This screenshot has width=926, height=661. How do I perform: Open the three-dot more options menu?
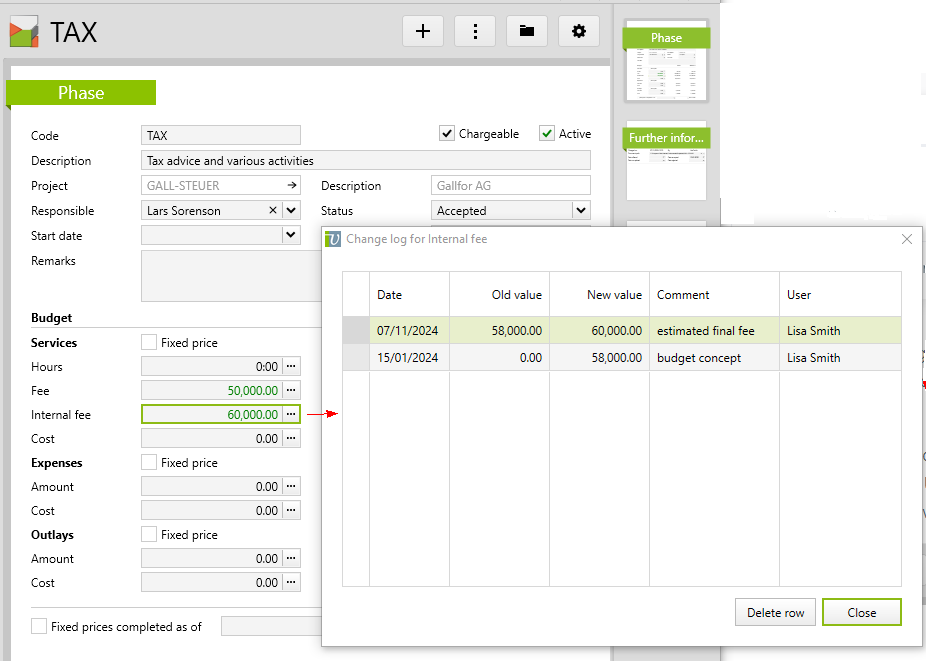(x=475, y=31)
